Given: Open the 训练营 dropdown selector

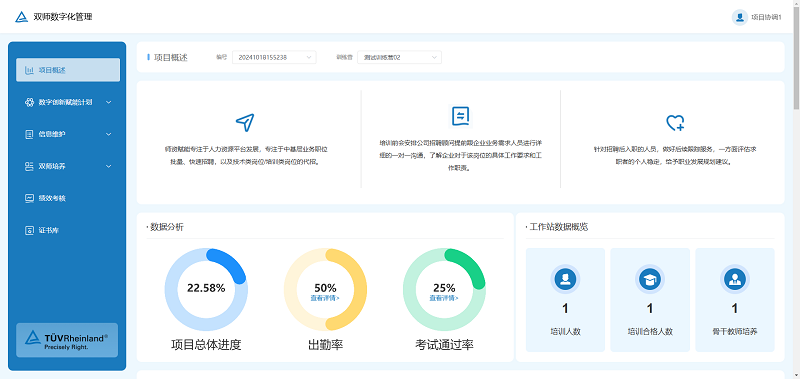Looking at the screenshot, I should point(399,58).
